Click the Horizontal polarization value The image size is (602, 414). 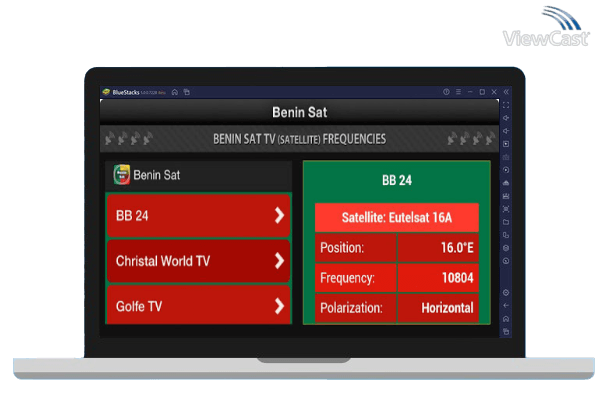447,308
